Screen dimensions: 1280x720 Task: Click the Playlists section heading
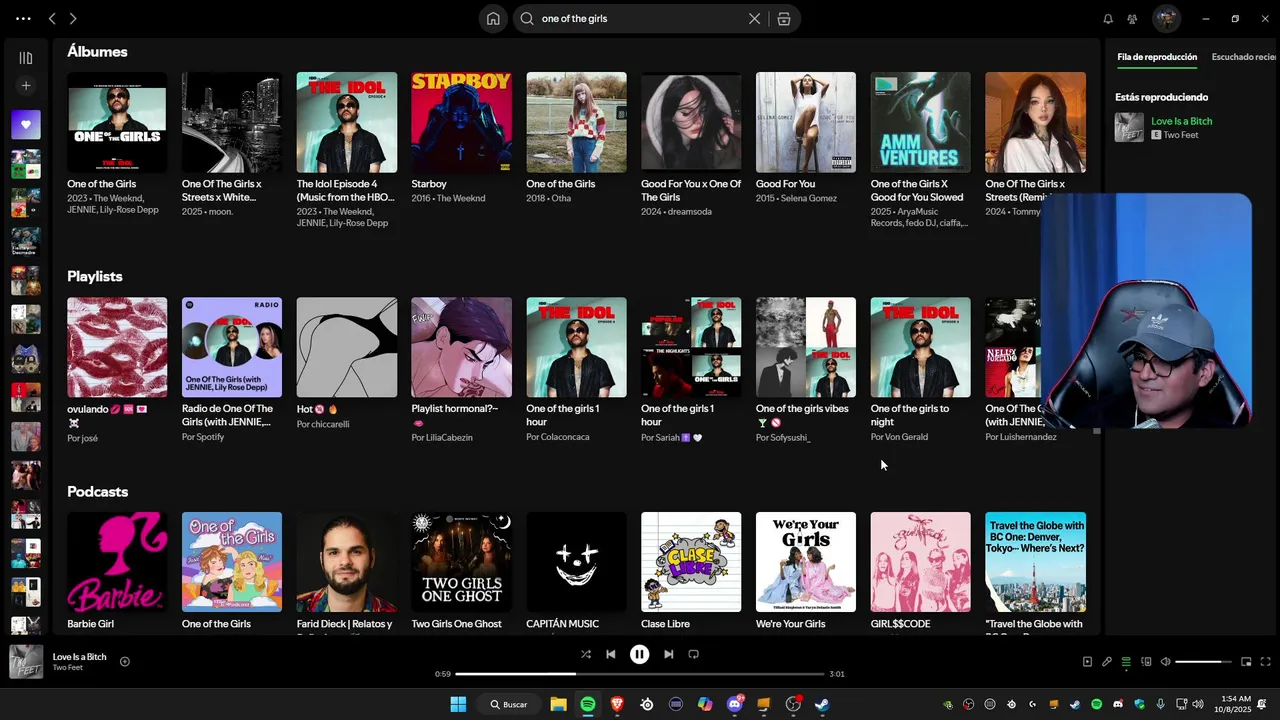95,276
